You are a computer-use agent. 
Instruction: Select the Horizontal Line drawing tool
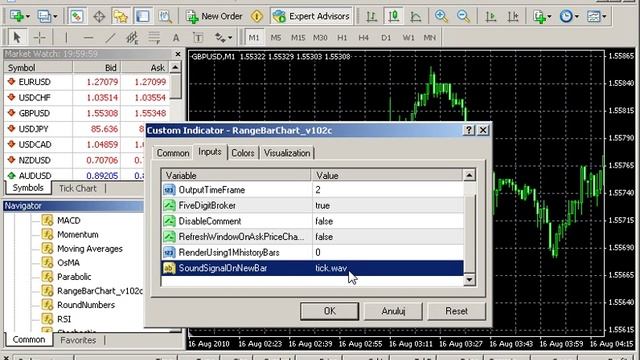[88, 38]
